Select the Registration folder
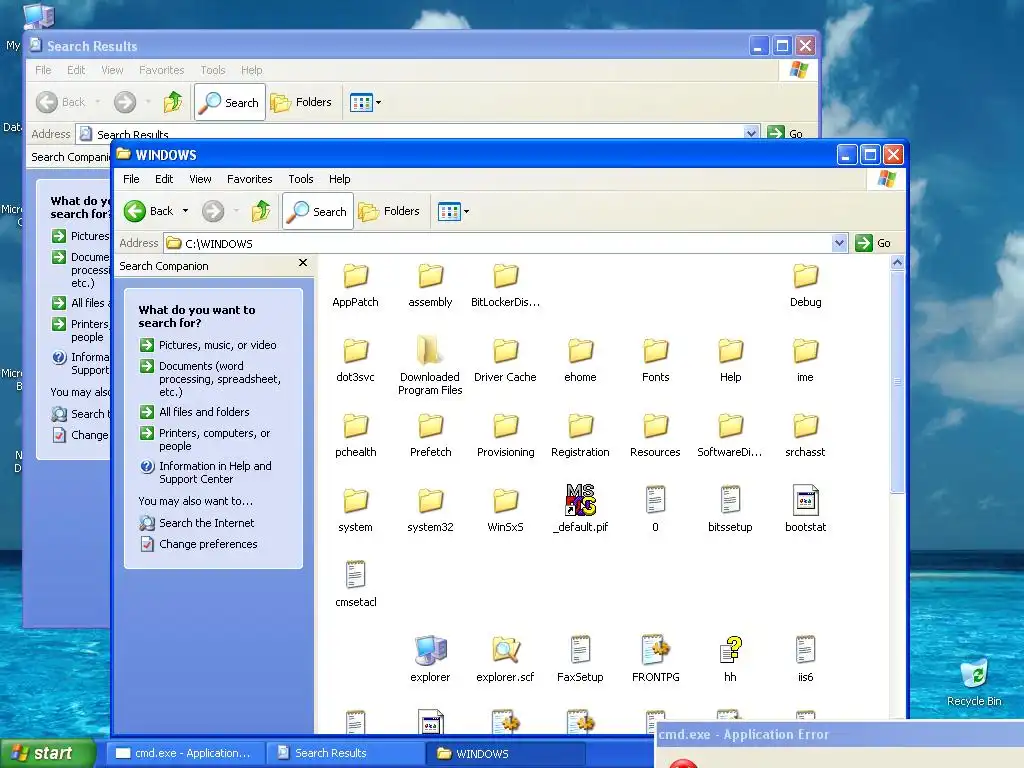 point(580,436)
